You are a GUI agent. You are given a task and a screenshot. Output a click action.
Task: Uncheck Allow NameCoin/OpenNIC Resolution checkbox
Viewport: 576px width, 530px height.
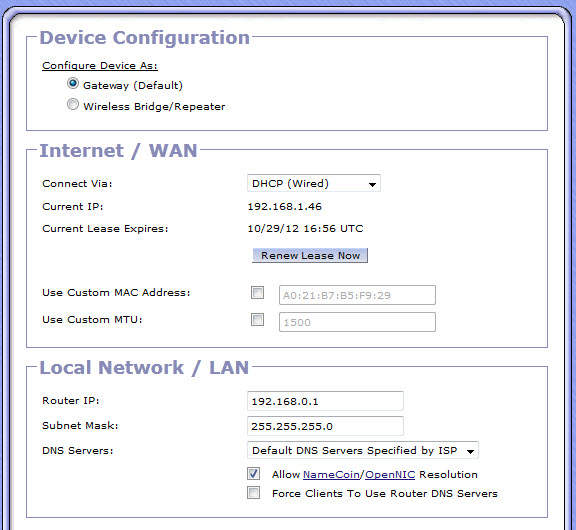253,474
